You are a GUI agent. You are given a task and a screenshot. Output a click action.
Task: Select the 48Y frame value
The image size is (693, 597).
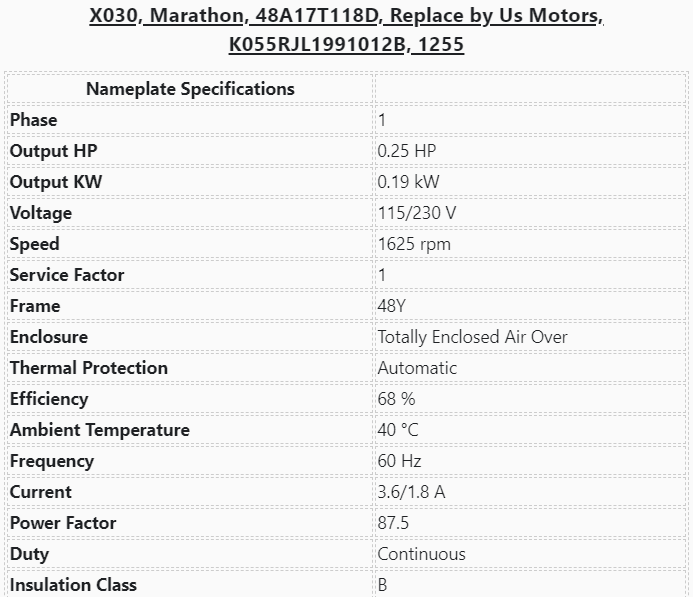pos(393,306)
